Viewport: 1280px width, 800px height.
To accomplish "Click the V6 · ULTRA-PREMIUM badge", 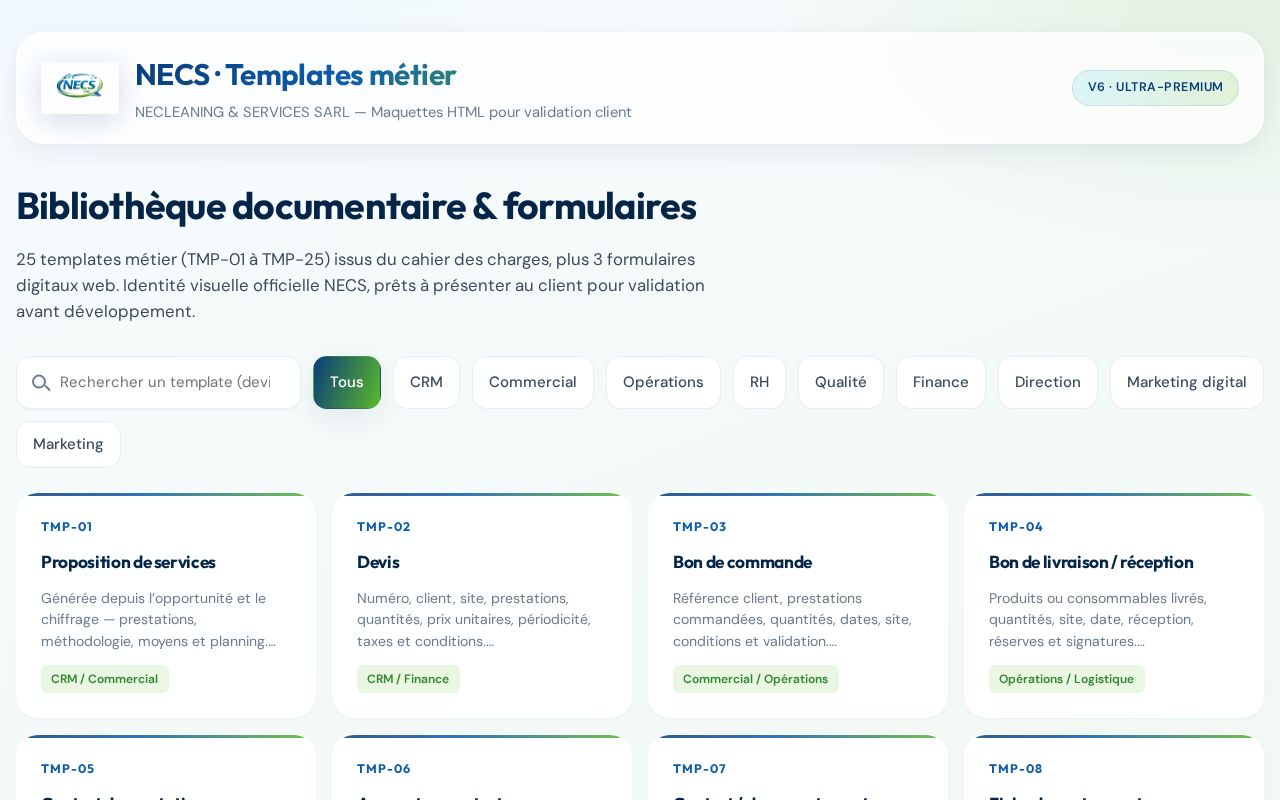I will tap(1155, 87).
